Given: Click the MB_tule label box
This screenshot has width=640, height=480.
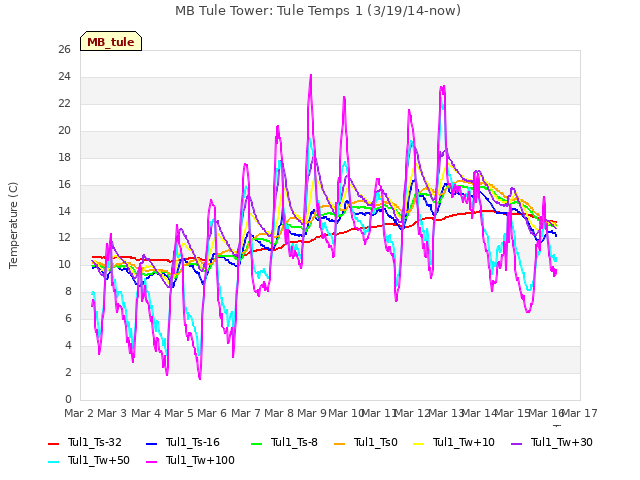Looking at the screenshot, I should tap(111, 41).
